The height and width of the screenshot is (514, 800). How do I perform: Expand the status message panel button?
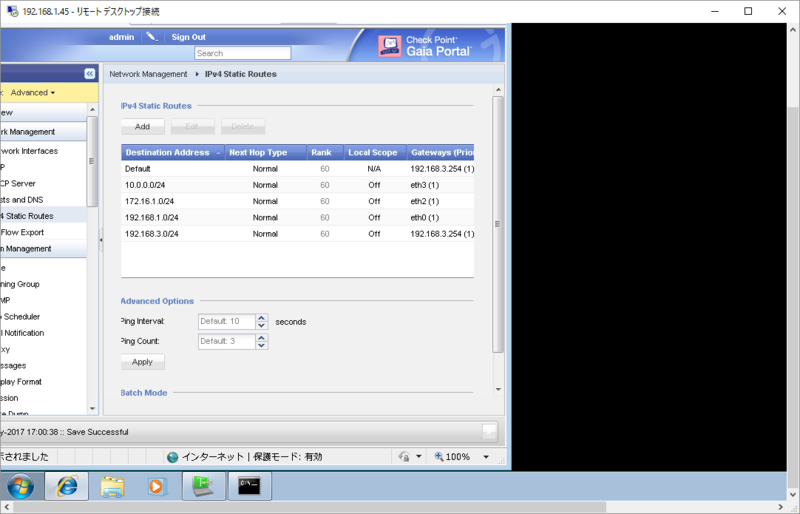[489, 432]
